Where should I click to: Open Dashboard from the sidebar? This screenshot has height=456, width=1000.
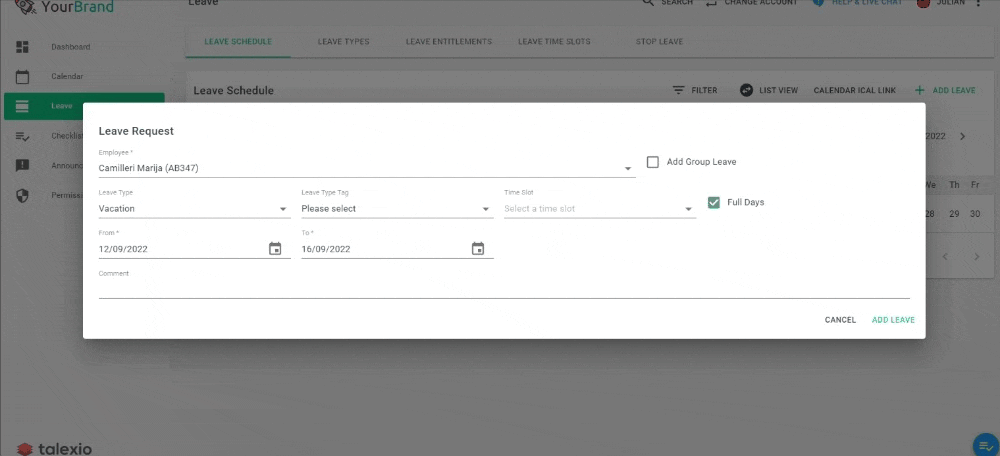(x=70, y=47)
